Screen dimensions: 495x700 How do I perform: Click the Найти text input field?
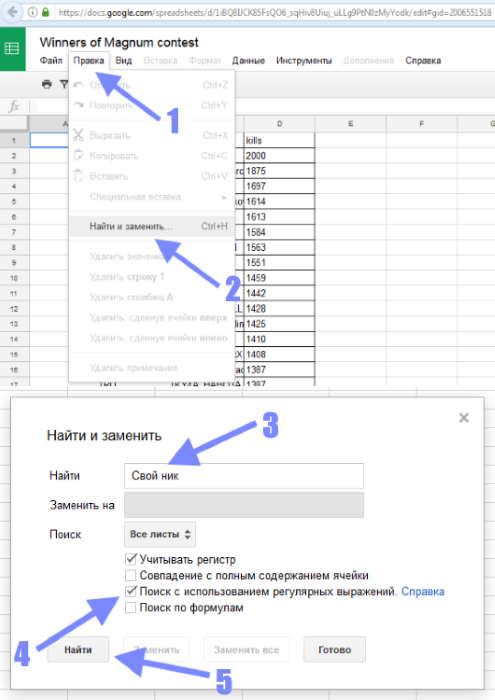[244, 476]
